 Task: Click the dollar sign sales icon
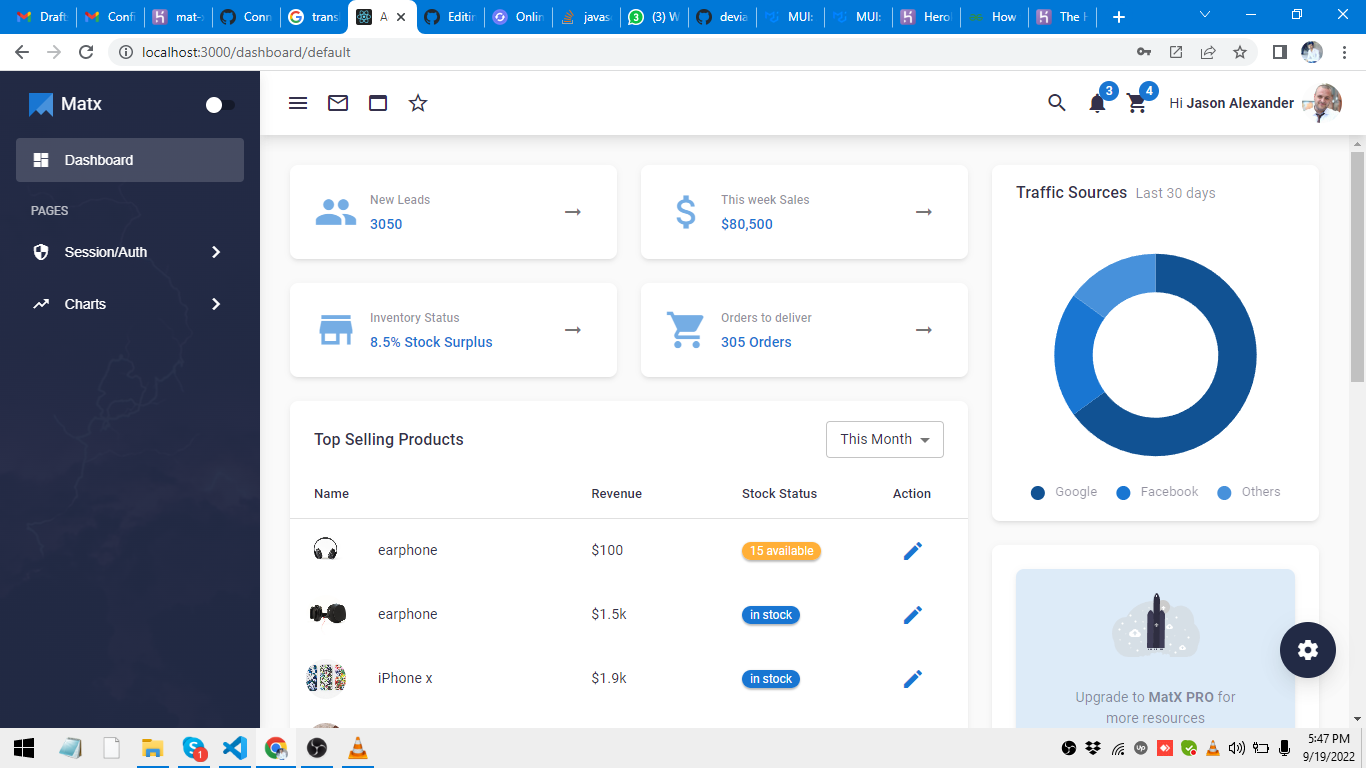tap(685, 212)
